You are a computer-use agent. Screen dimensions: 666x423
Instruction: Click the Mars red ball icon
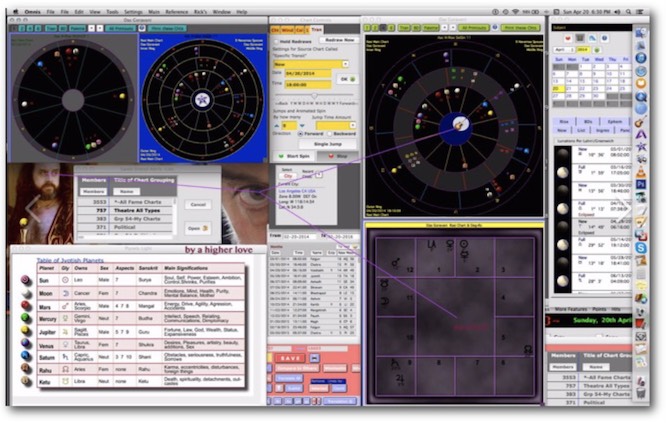click(24, 307)
